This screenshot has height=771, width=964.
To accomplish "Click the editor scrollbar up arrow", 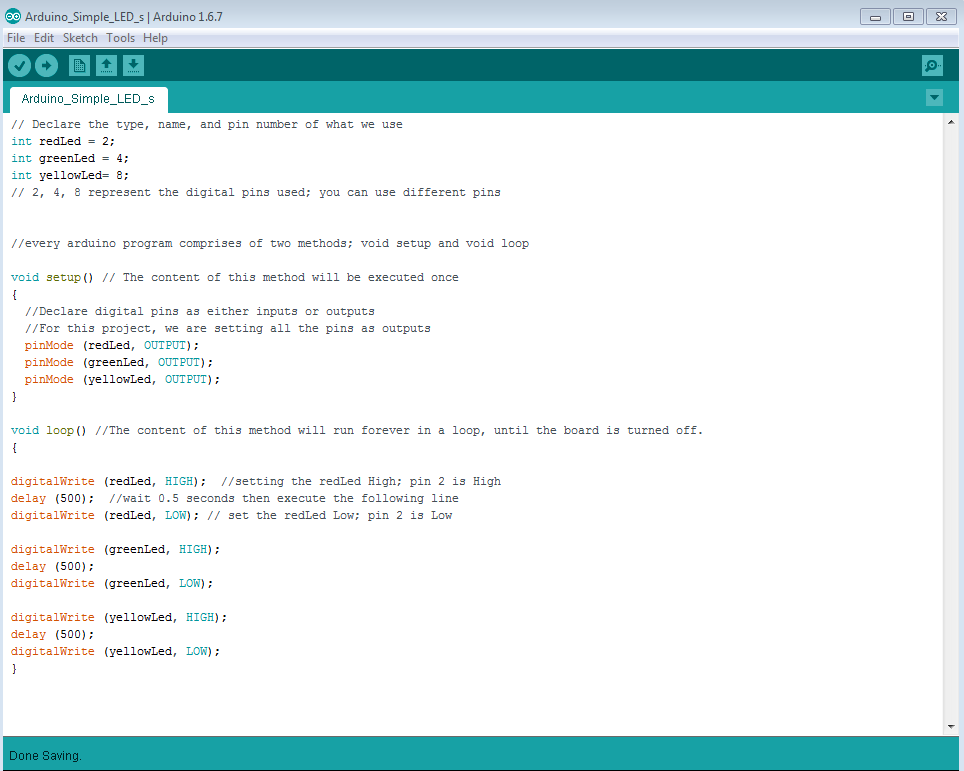I will tap(950, 122).
